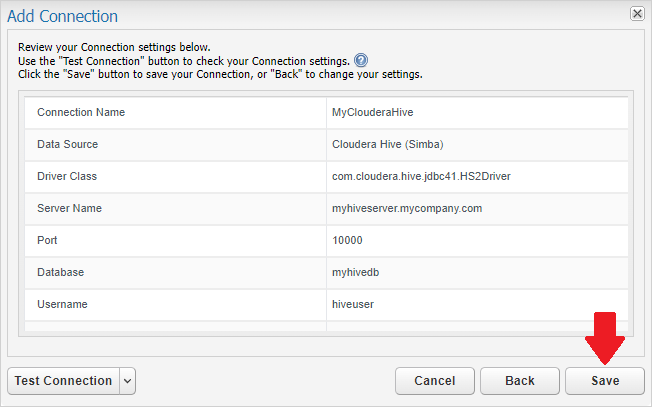Save the connection
This screenshot has width=652, height=407.
point(605,381)
